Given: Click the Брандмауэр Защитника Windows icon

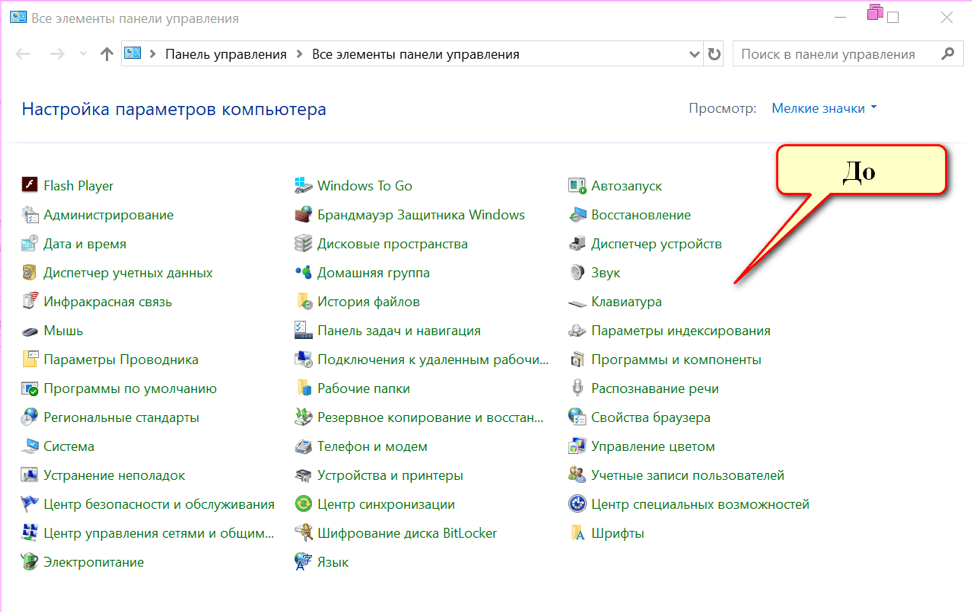Looking at the screenshot, I should 303,214.
